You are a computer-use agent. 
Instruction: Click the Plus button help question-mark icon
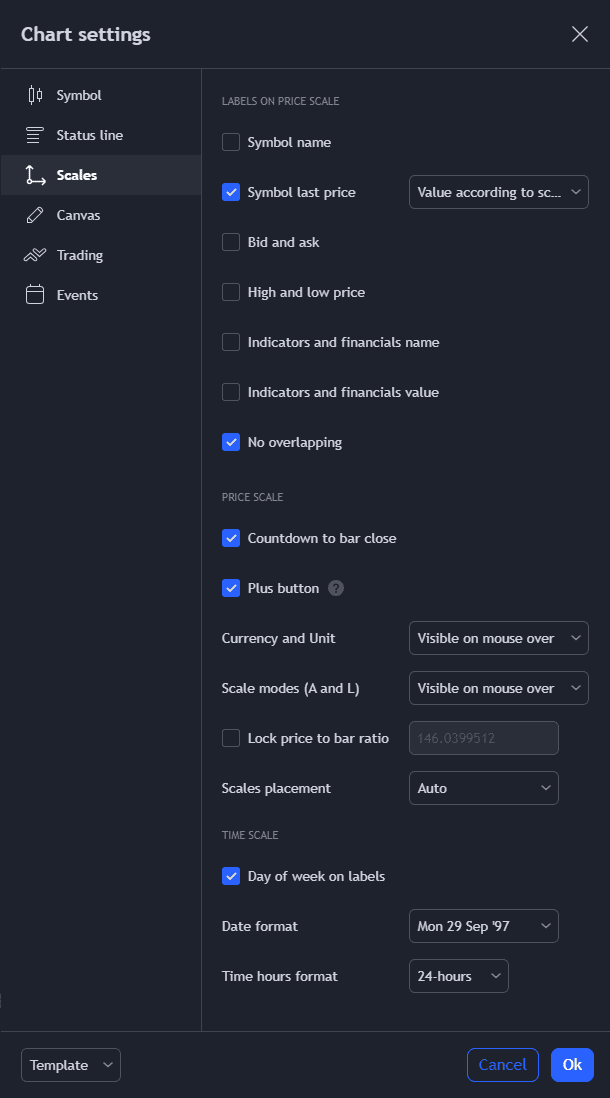336,588
